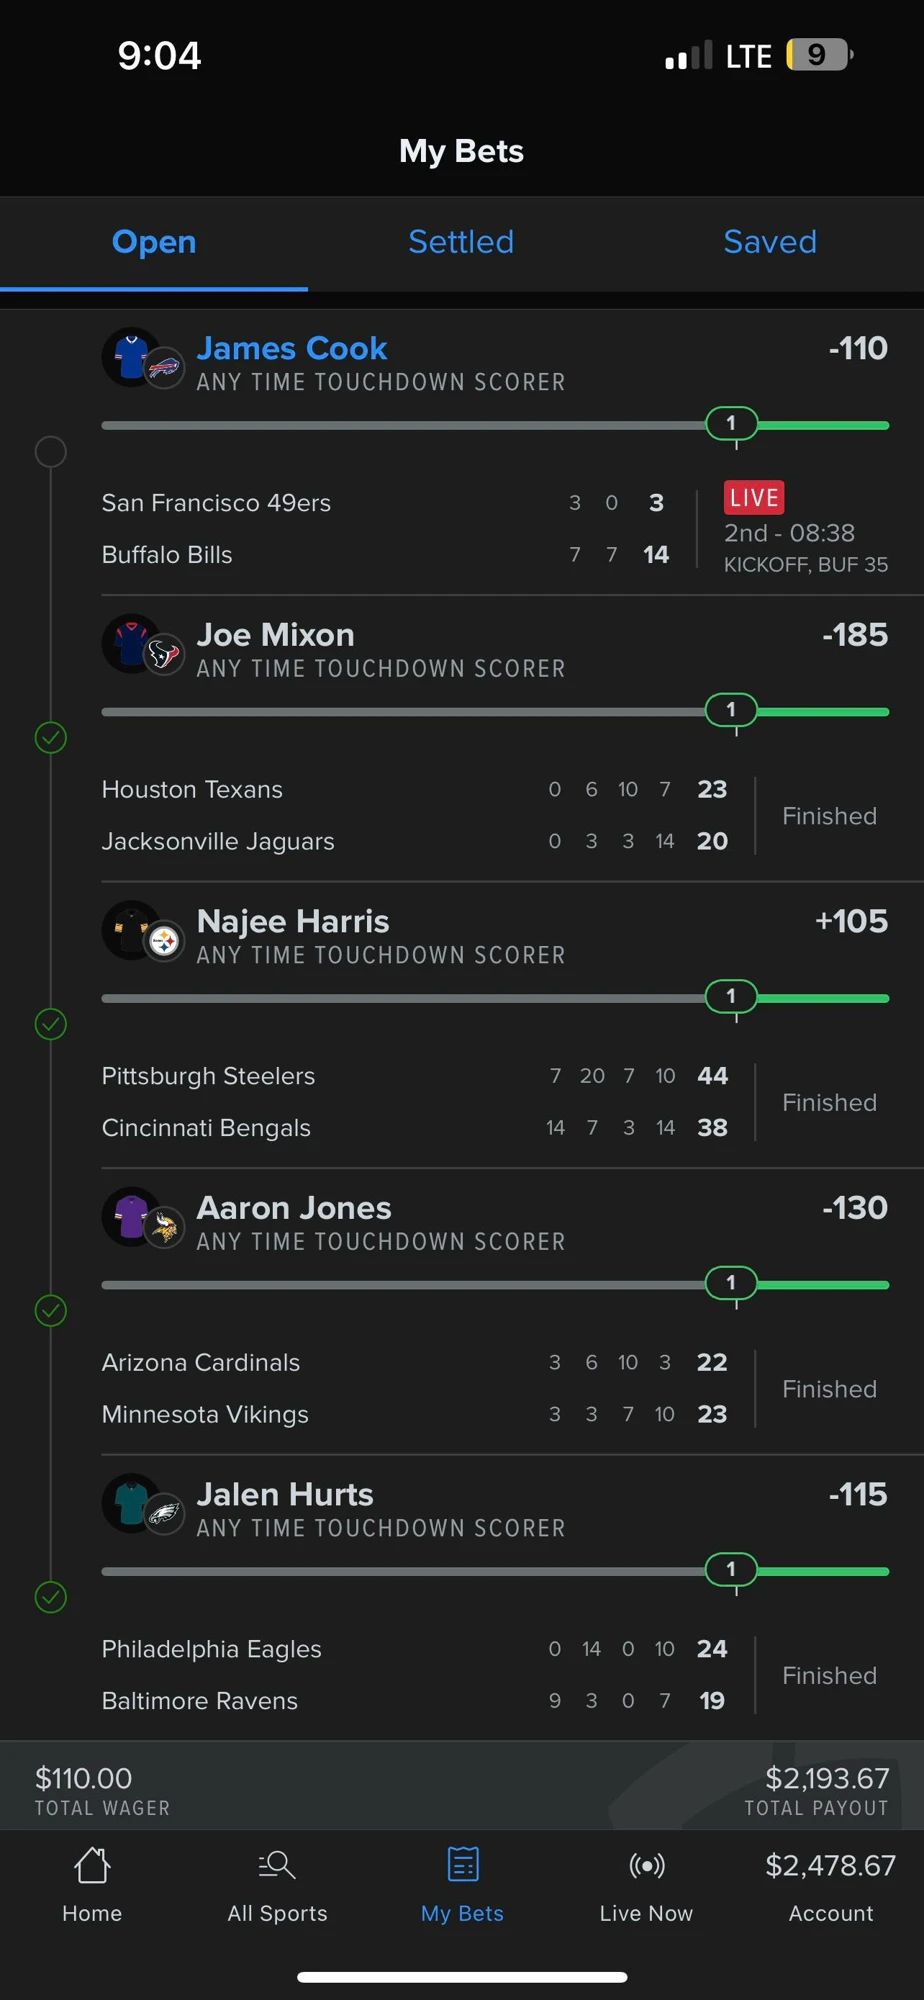The image size is (924, 2000).
Task: Open All Sports search icon
Action: [277, 1864]
